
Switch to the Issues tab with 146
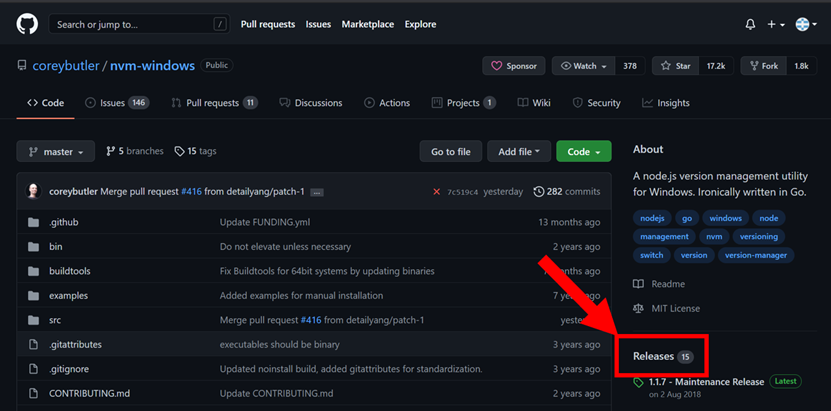point(117,103)
